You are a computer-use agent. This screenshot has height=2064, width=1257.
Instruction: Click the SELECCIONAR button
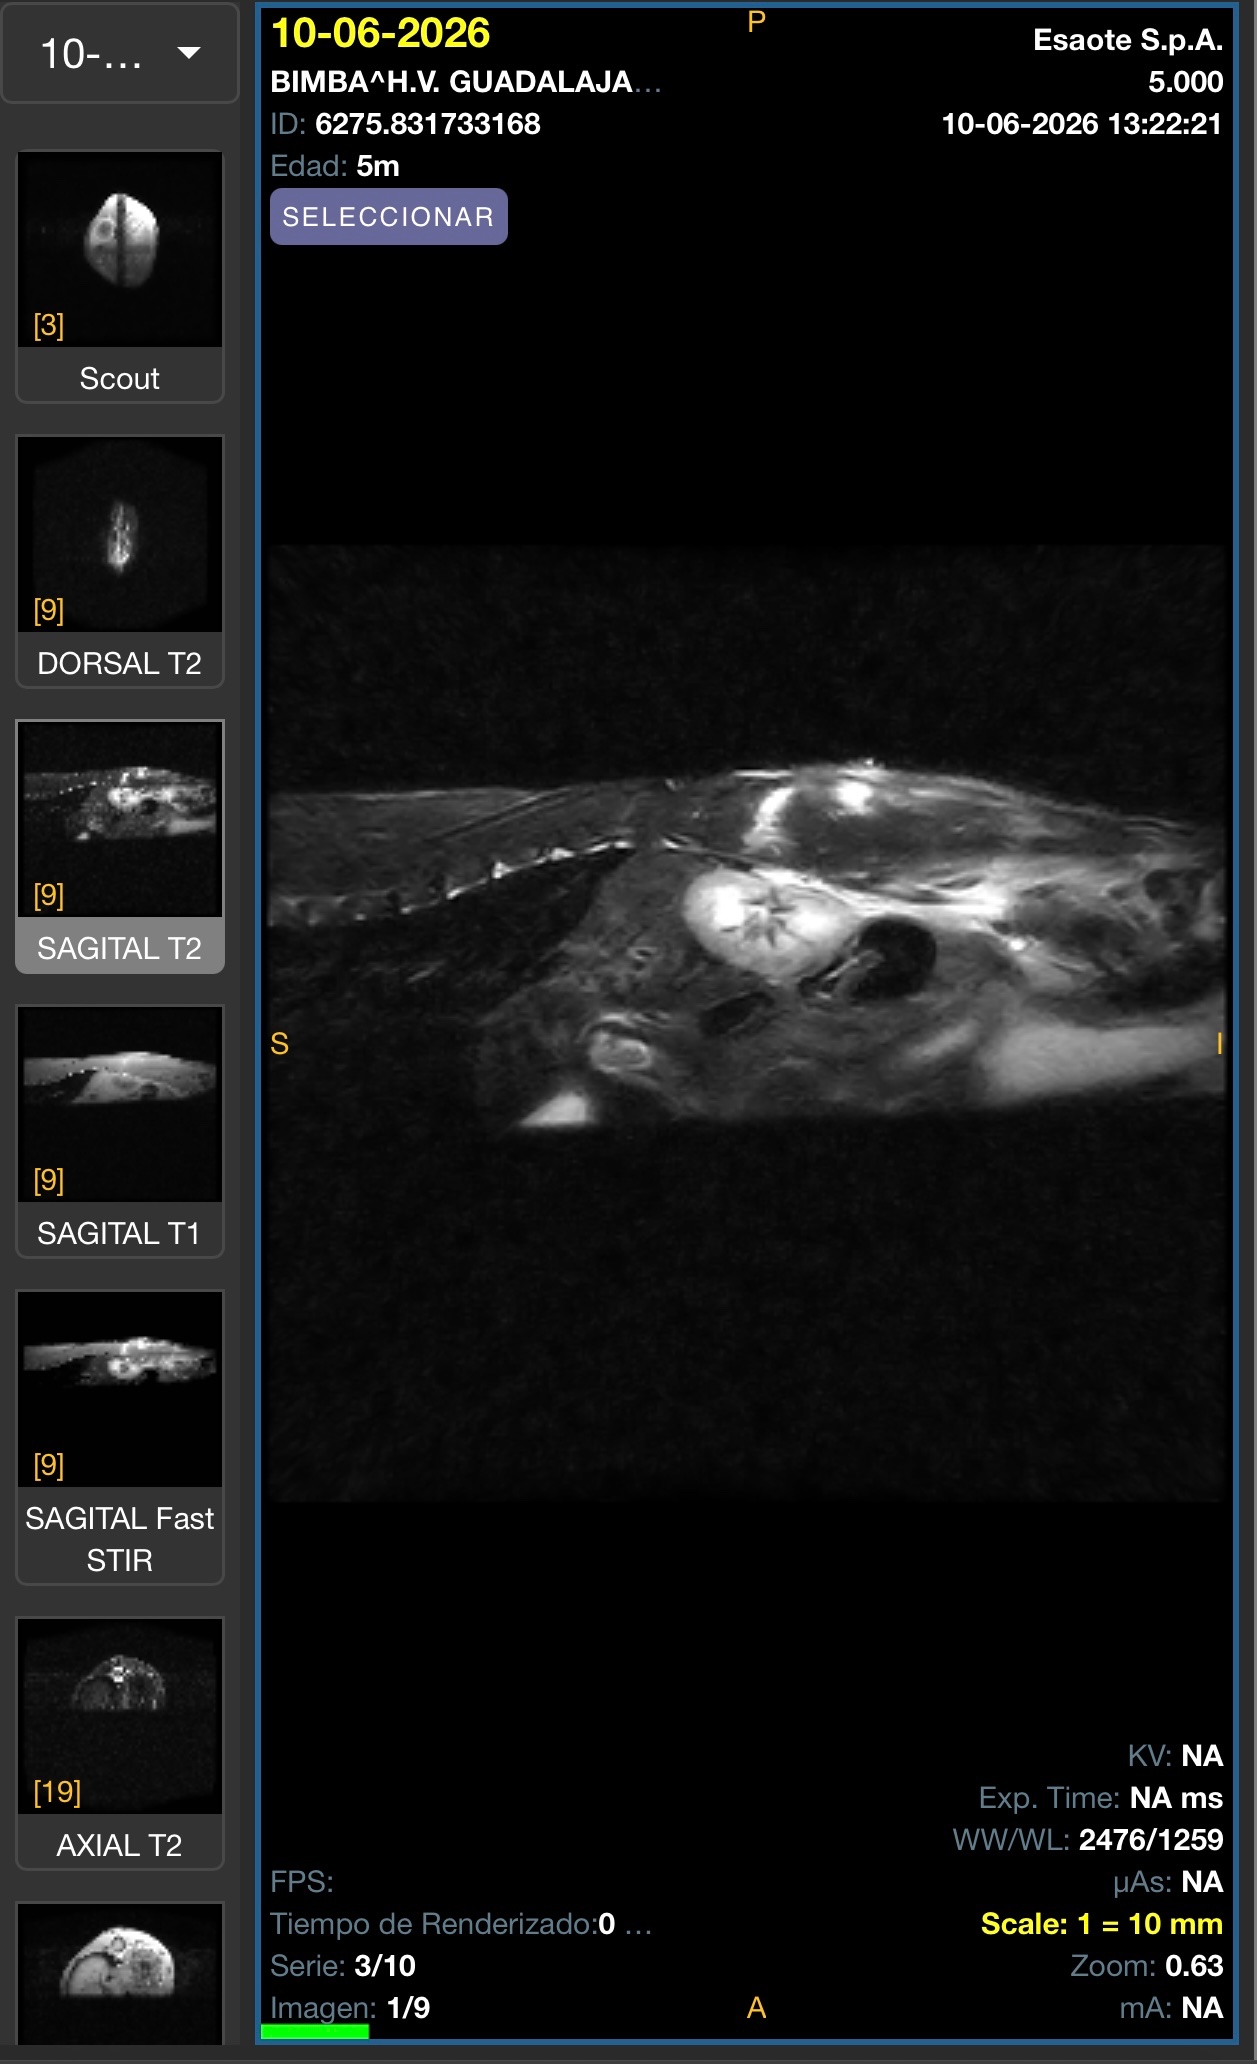(389, 217)
